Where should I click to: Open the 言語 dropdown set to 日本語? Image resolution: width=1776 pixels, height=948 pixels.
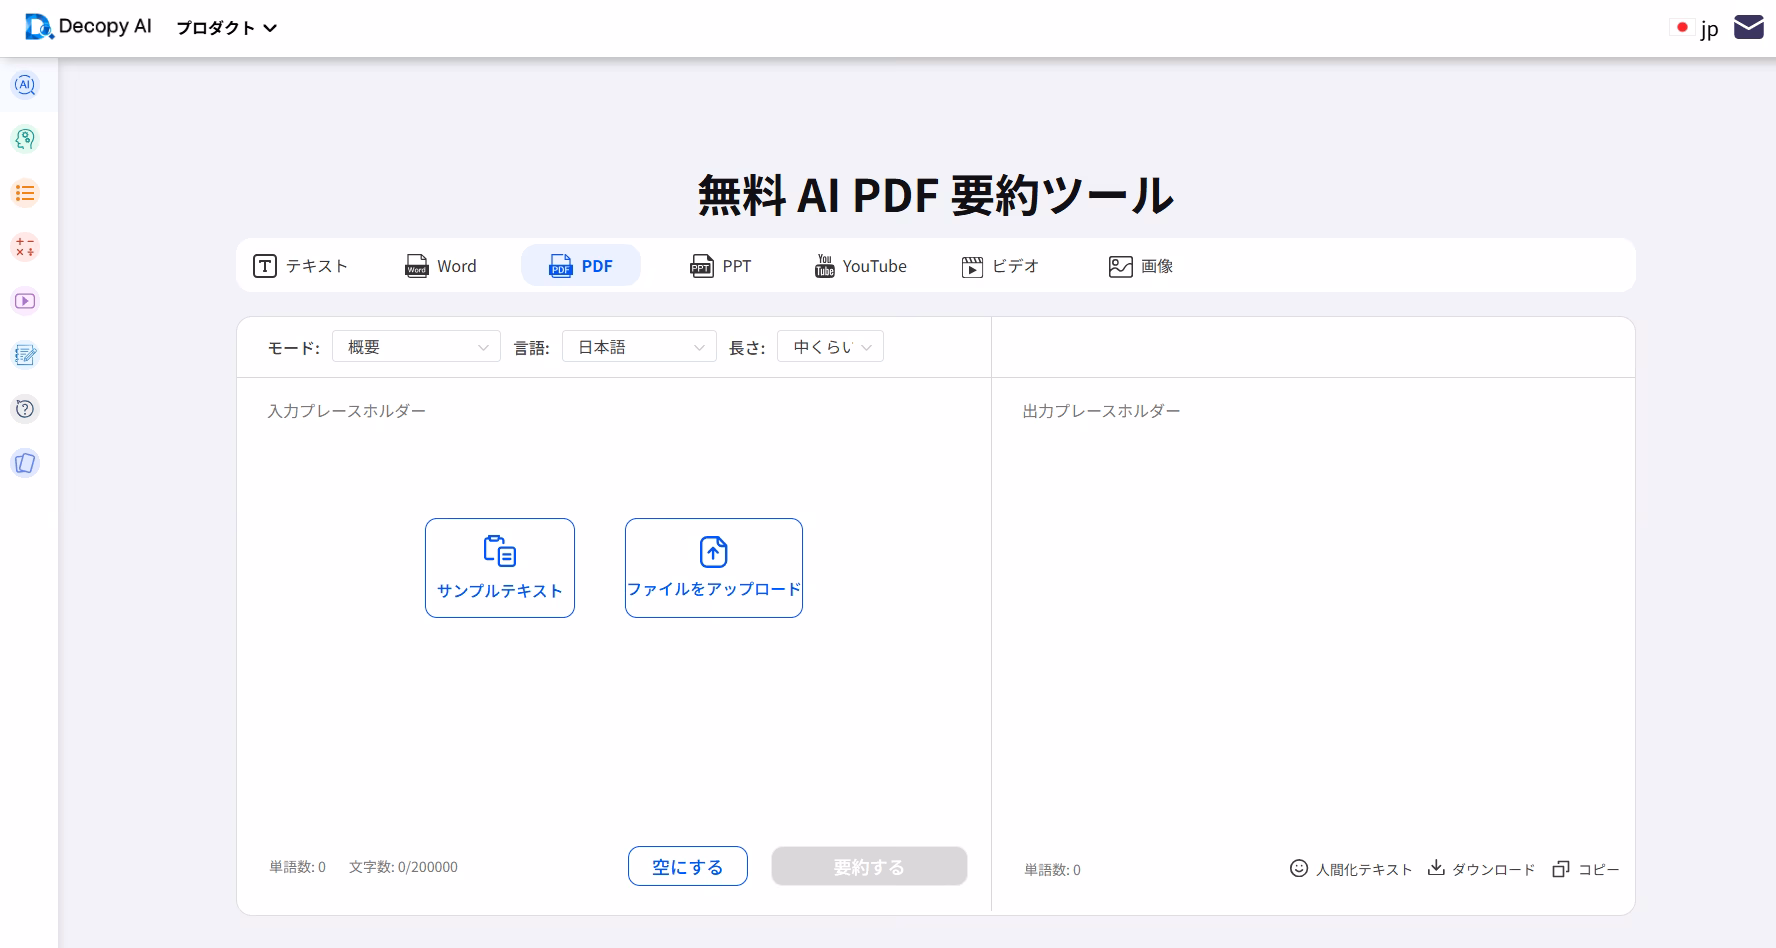pyautogui.click(x=639, y=347)
